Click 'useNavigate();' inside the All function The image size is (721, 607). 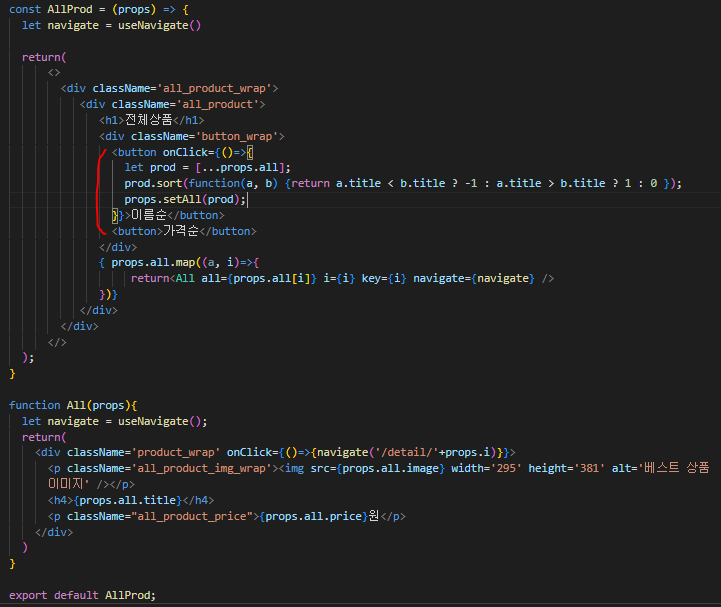(x=163, y=421)
